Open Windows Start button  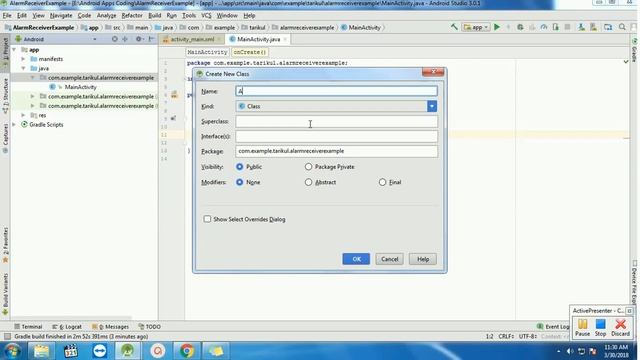click(x=12, y=351)
